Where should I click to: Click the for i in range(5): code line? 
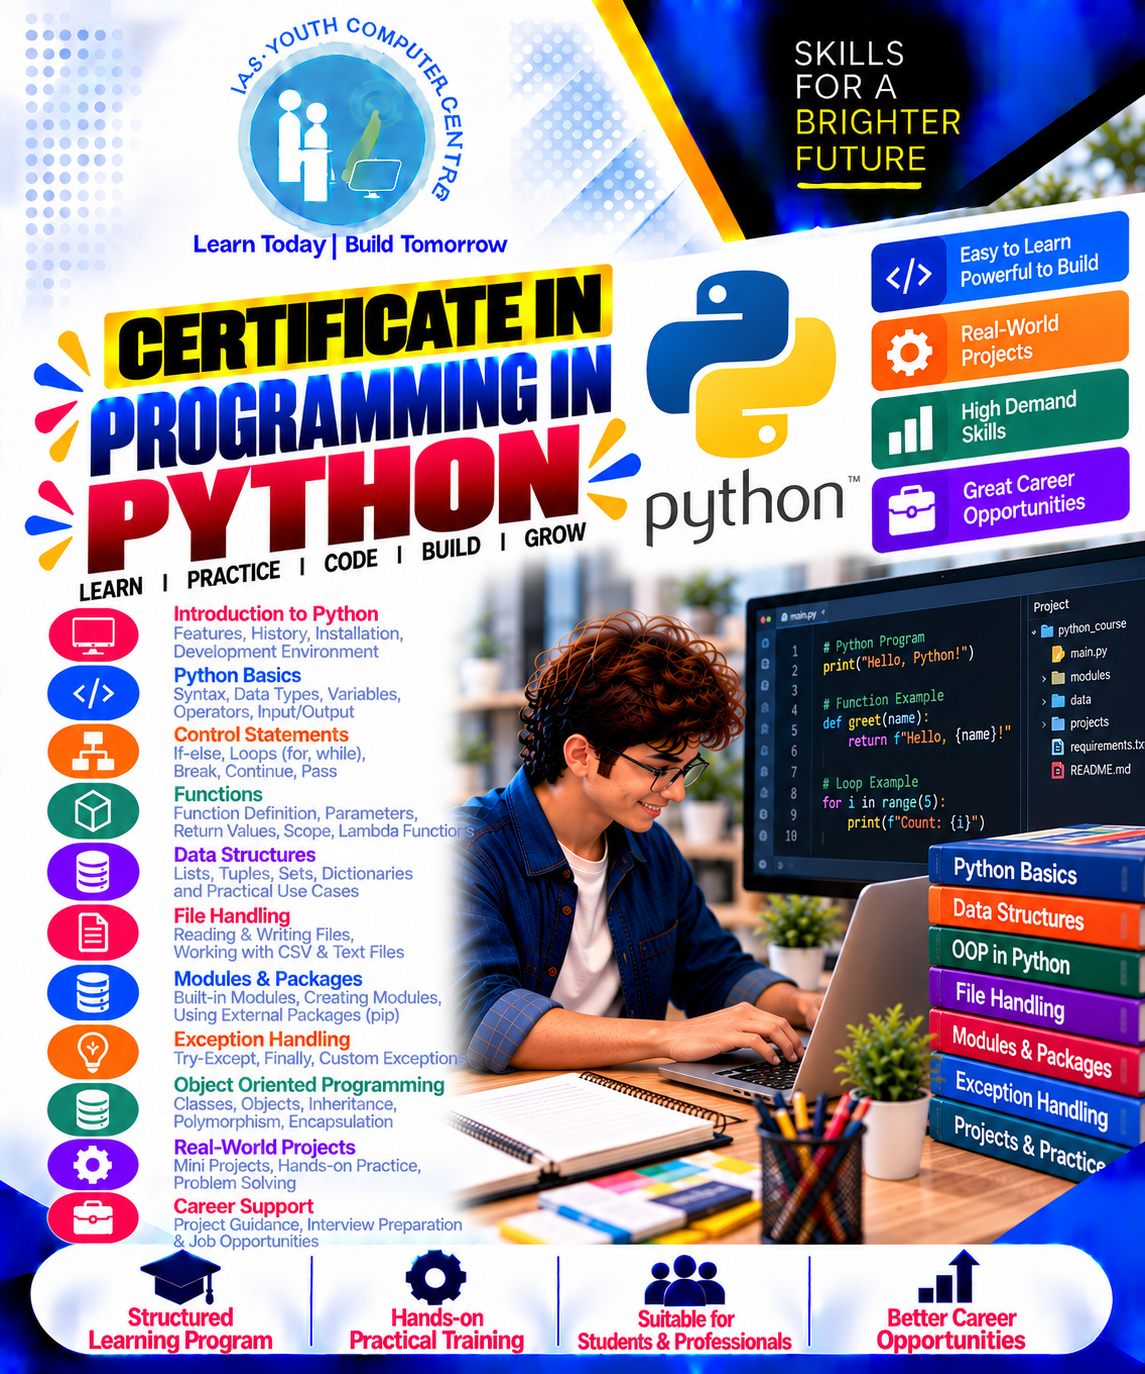pos(883,802)
